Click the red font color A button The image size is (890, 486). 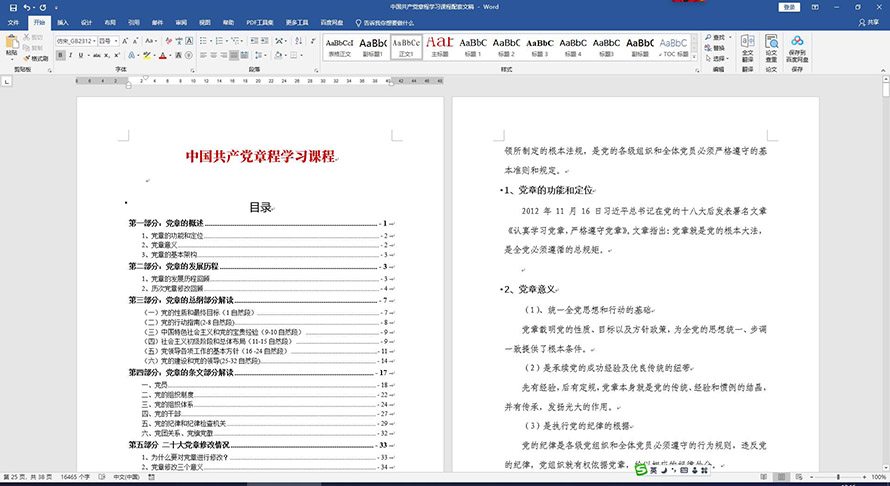coord(163,55)
